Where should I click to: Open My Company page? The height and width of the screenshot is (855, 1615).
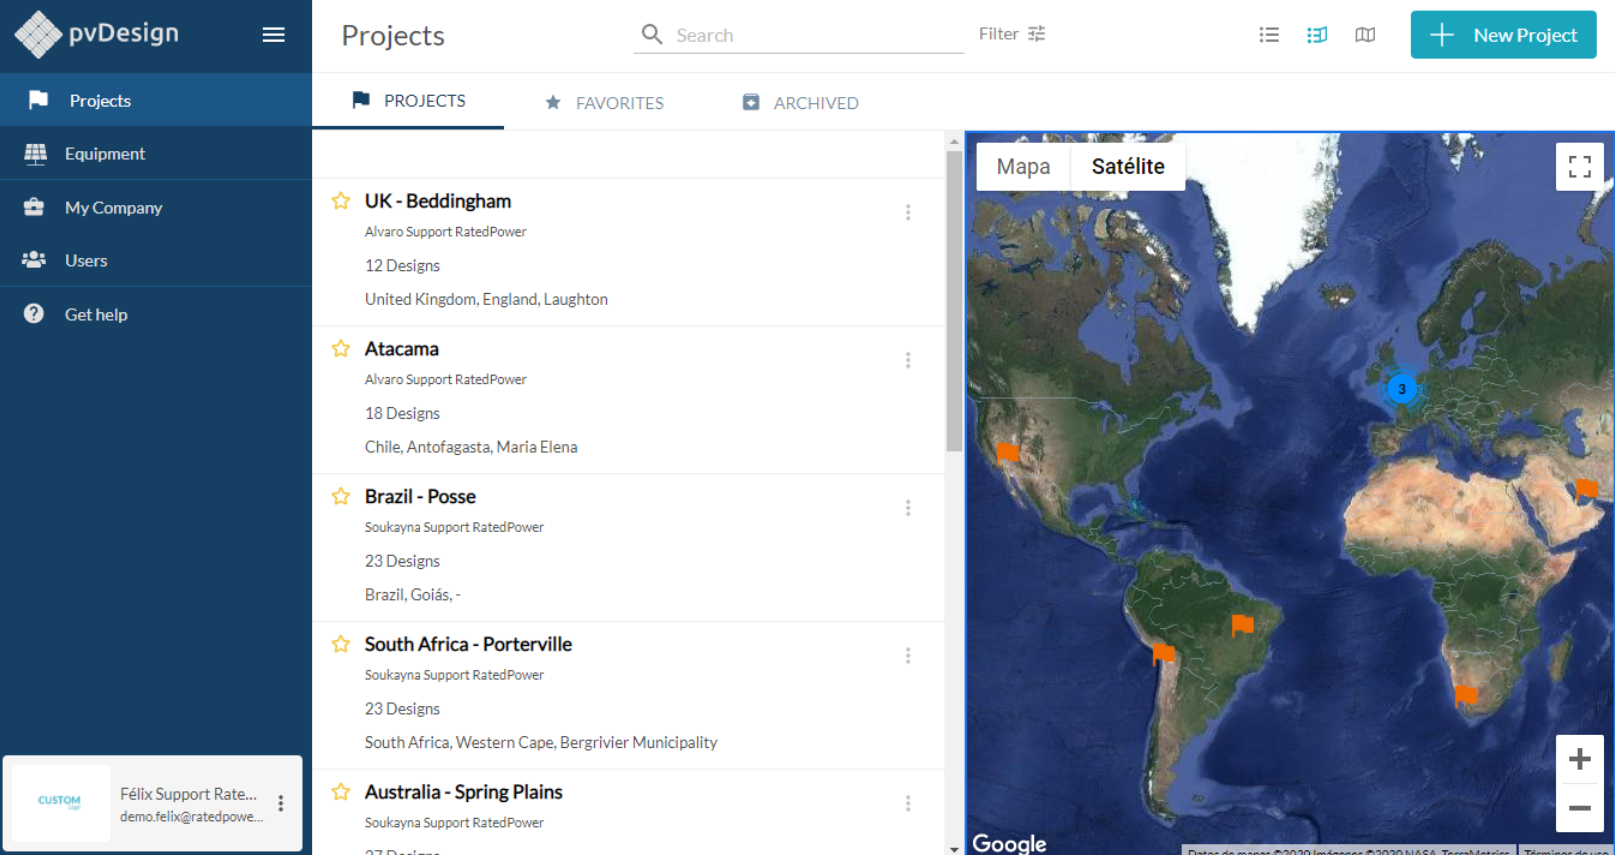(x=156, y=207)
